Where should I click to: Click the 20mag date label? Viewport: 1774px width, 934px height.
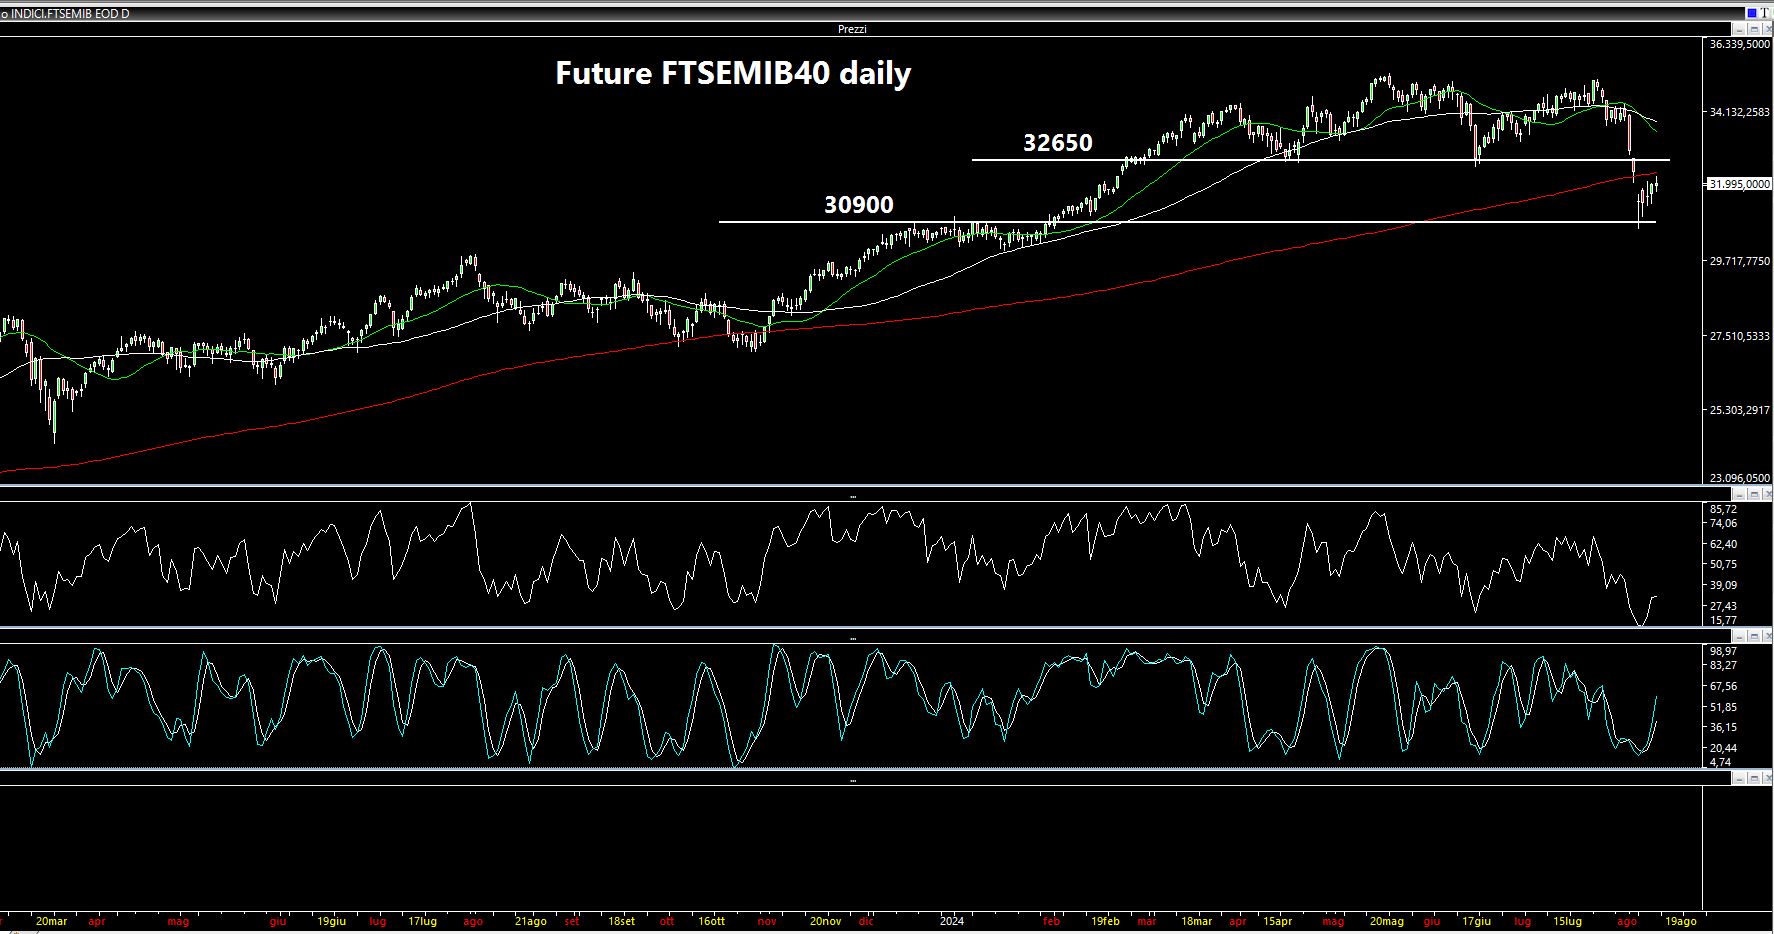[1386, 921]
